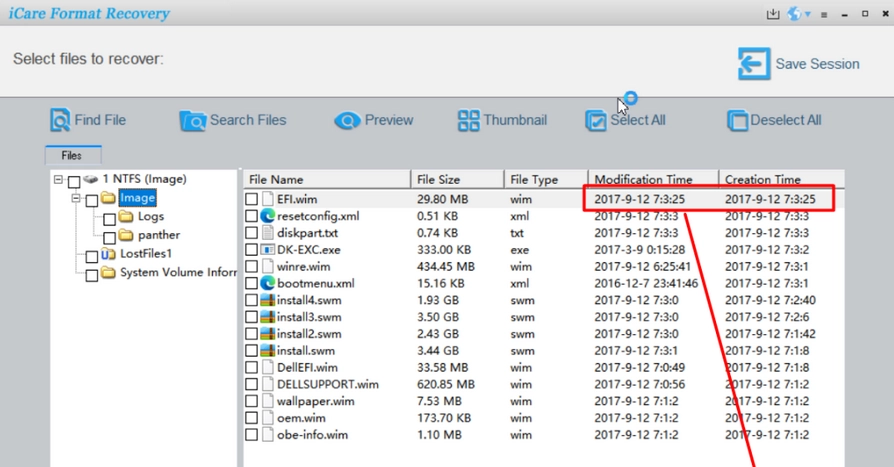Click the diskpart.txt document icon
The height and width of the screenshot is (467, 894).
point(267,233)
